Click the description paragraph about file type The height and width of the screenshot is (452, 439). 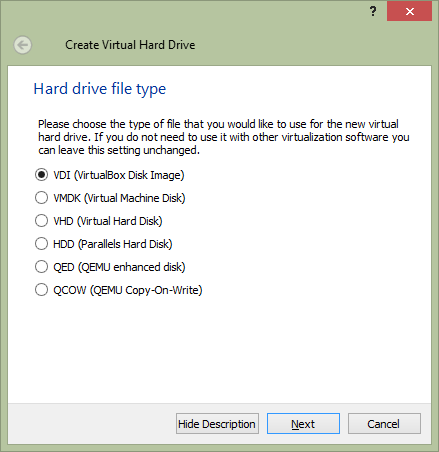224,137
